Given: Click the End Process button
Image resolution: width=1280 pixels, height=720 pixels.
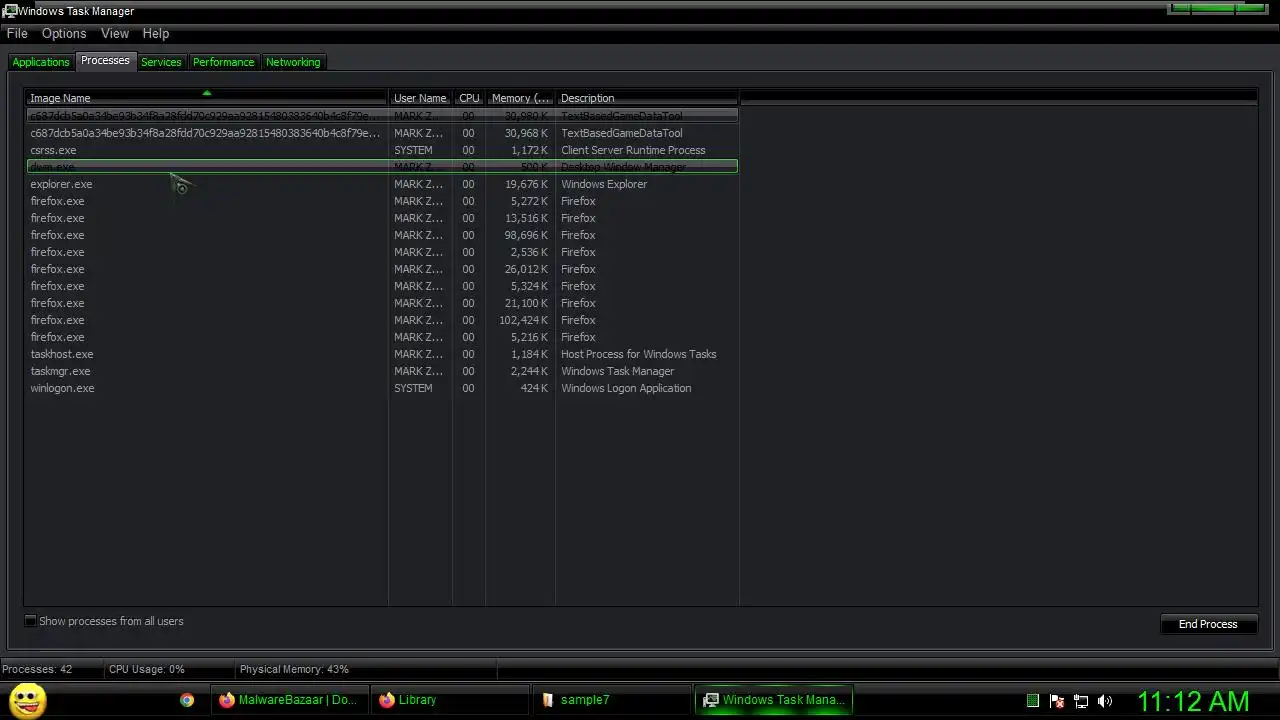Looking at the screenshot, I should pyautogui.click(x=1208, y=624).
